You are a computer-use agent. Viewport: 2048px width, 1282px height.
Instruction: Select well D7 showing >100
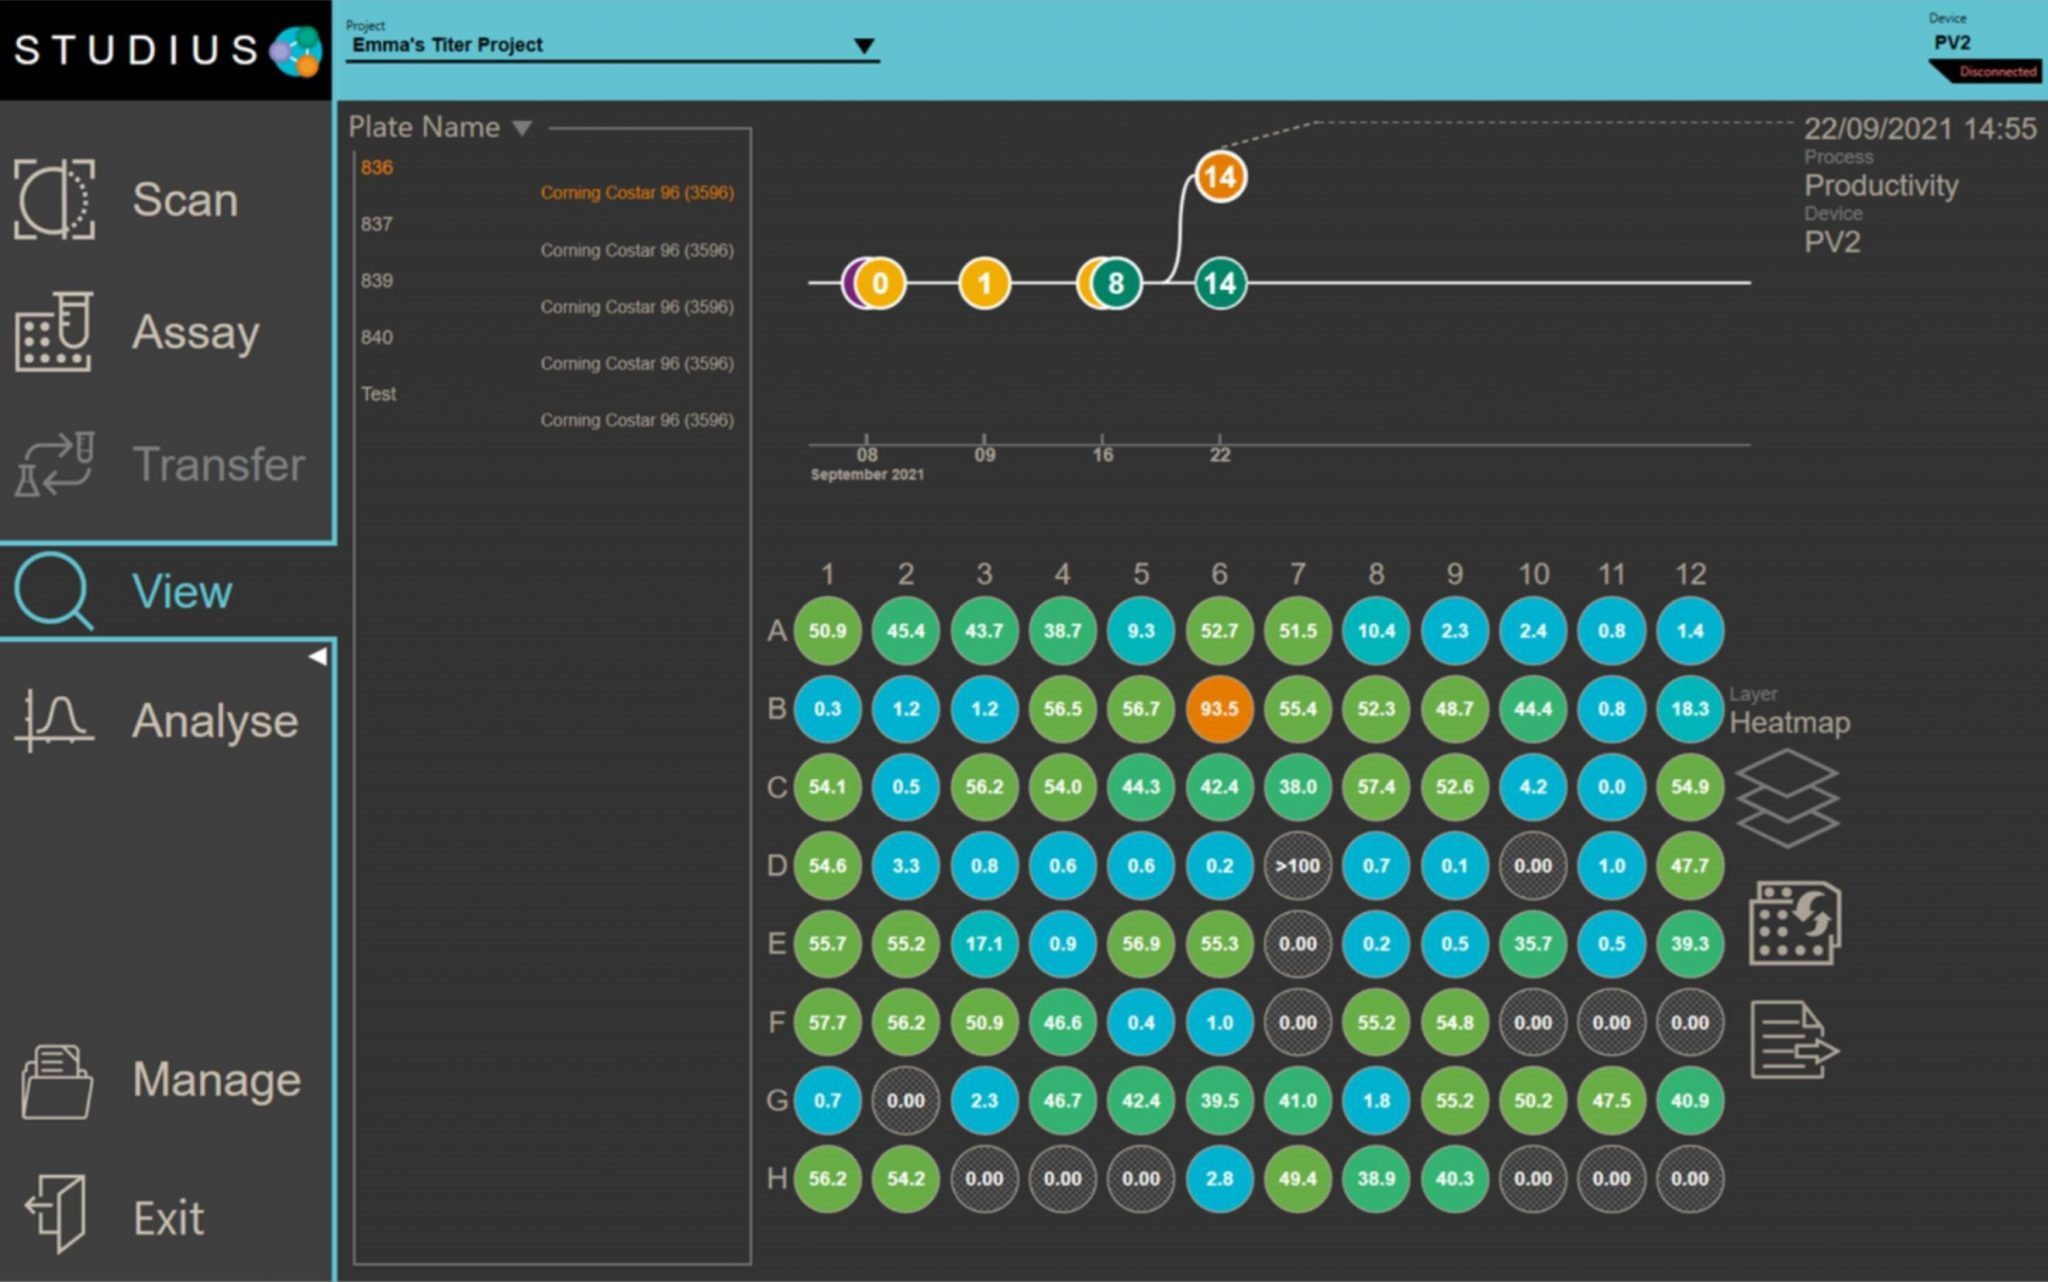(1297, 866)
